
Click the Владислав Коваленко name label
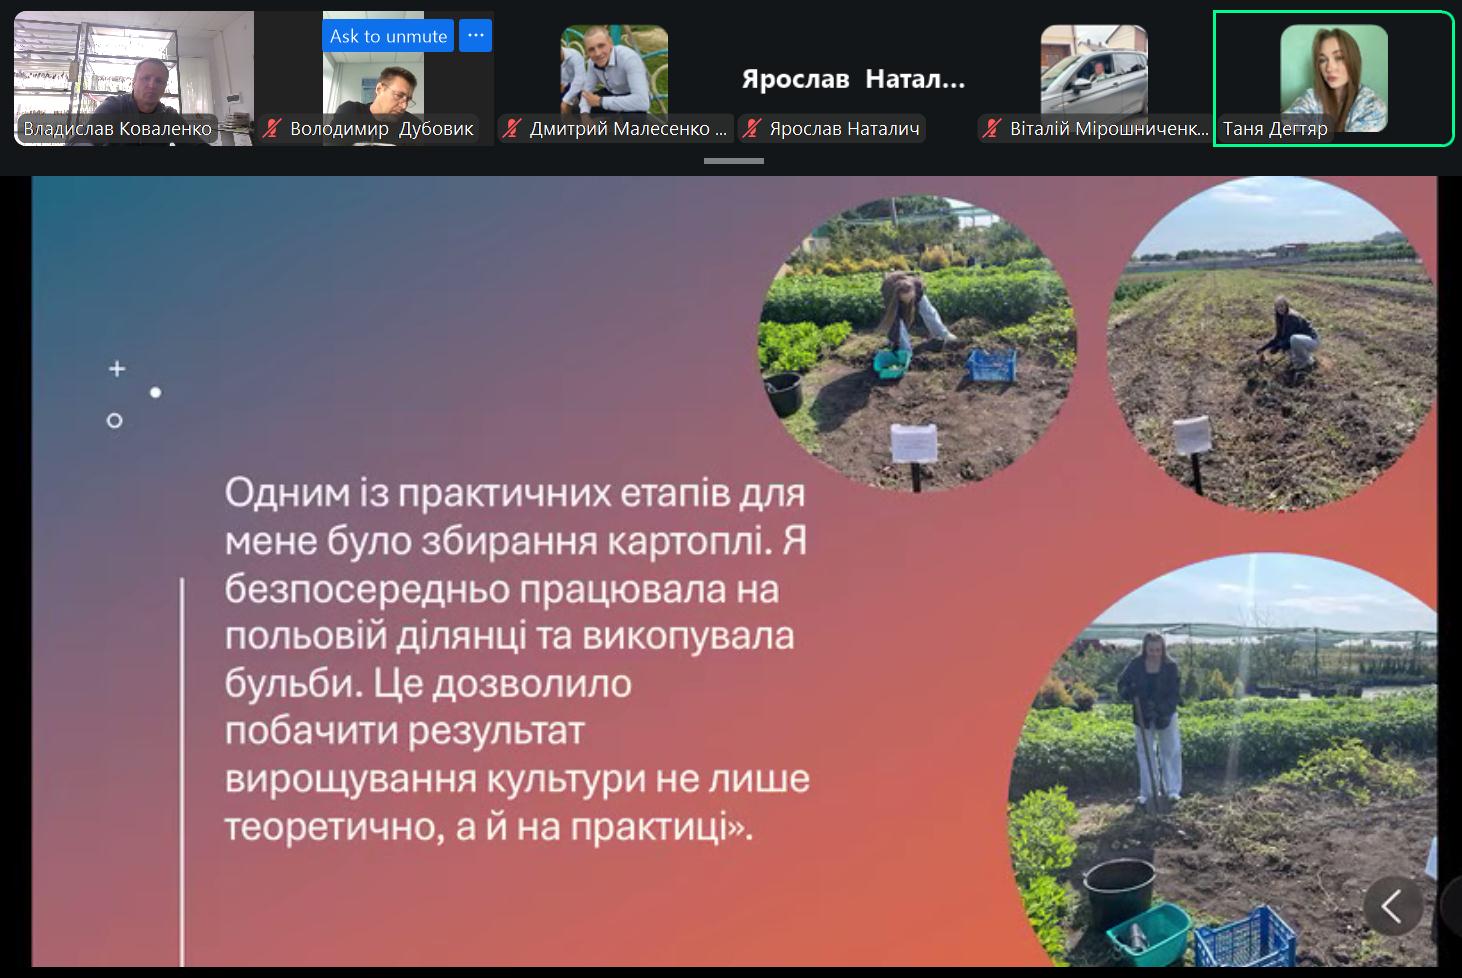click(118, 129)
